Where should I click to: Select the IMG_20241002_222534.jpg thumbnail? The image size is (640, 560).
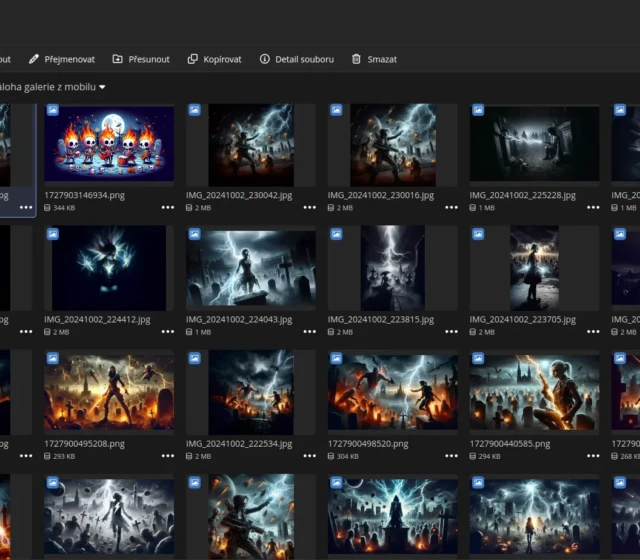(x=251, y=392)
